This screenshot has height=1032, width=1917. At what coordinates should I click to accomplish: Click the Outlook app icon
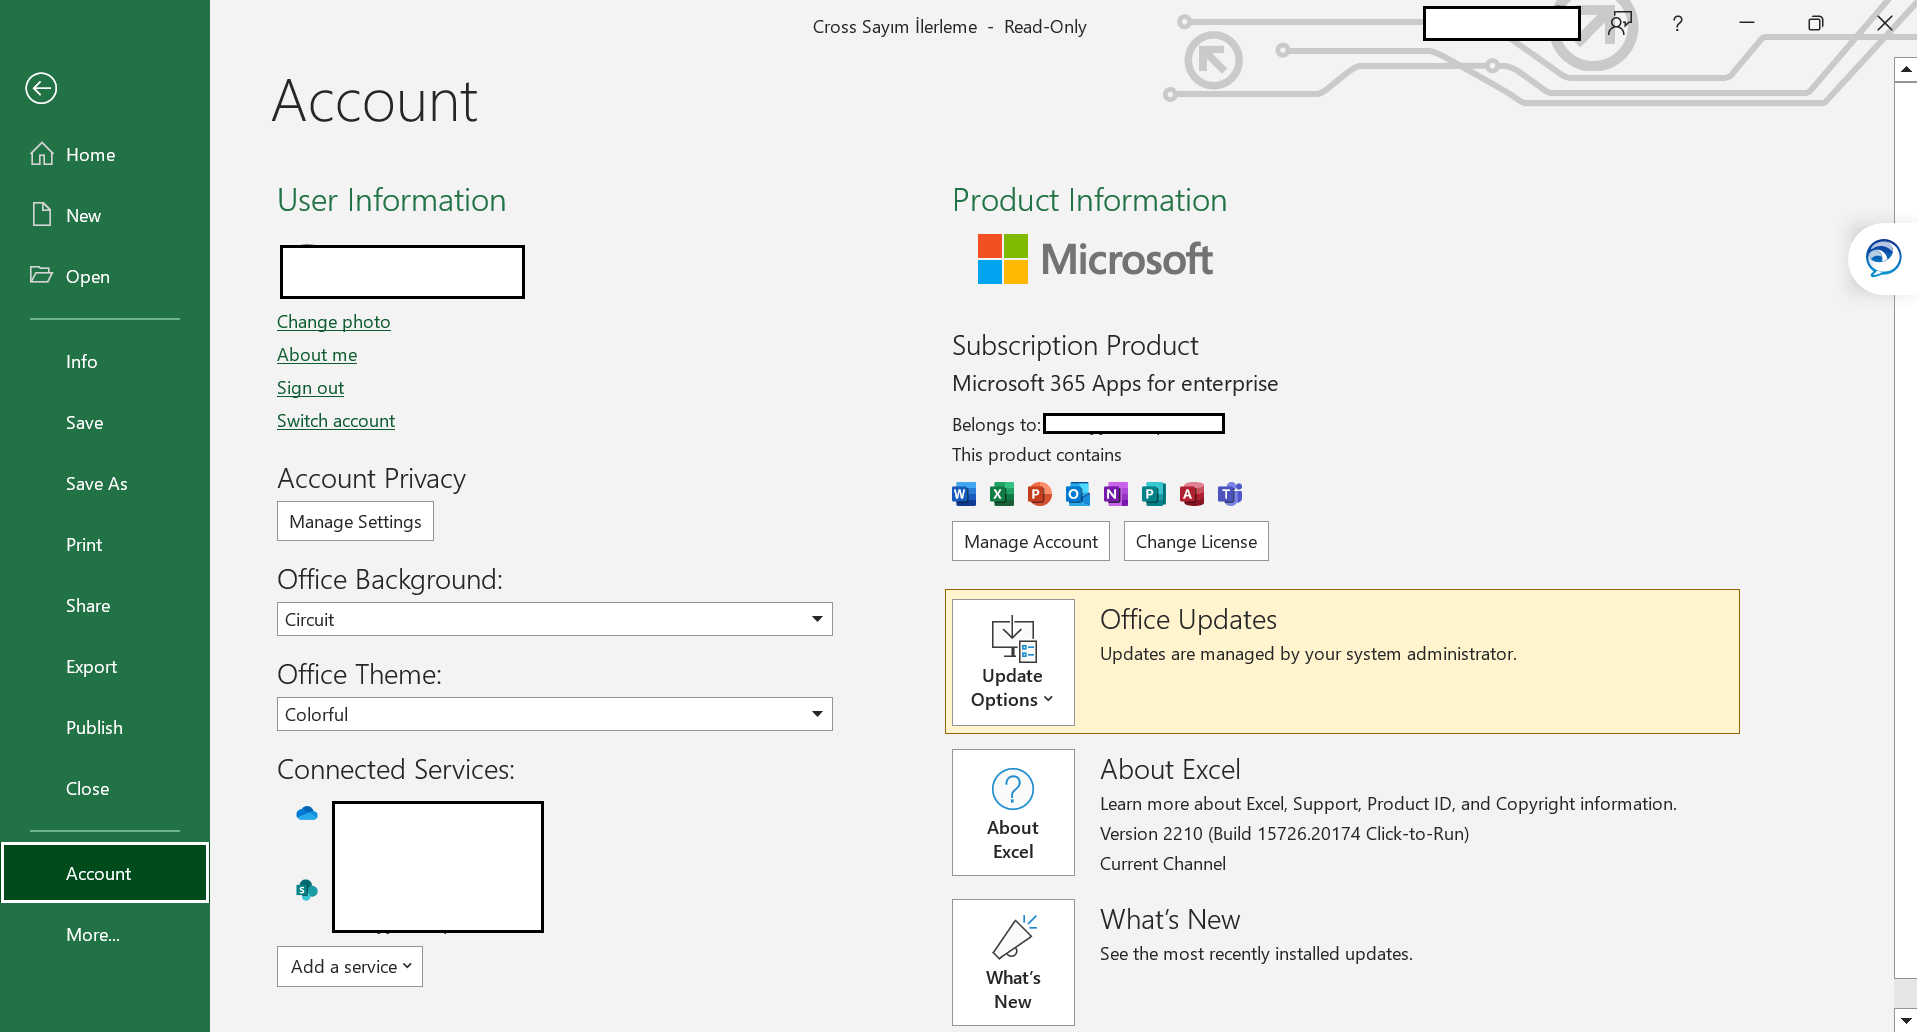coord(1078,494)
